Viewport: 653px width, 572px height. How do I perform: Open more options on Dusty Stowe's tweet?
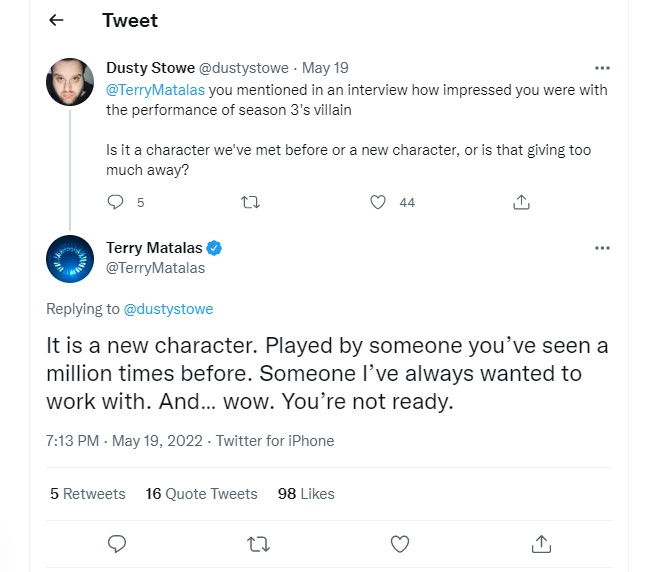point(602,68)
